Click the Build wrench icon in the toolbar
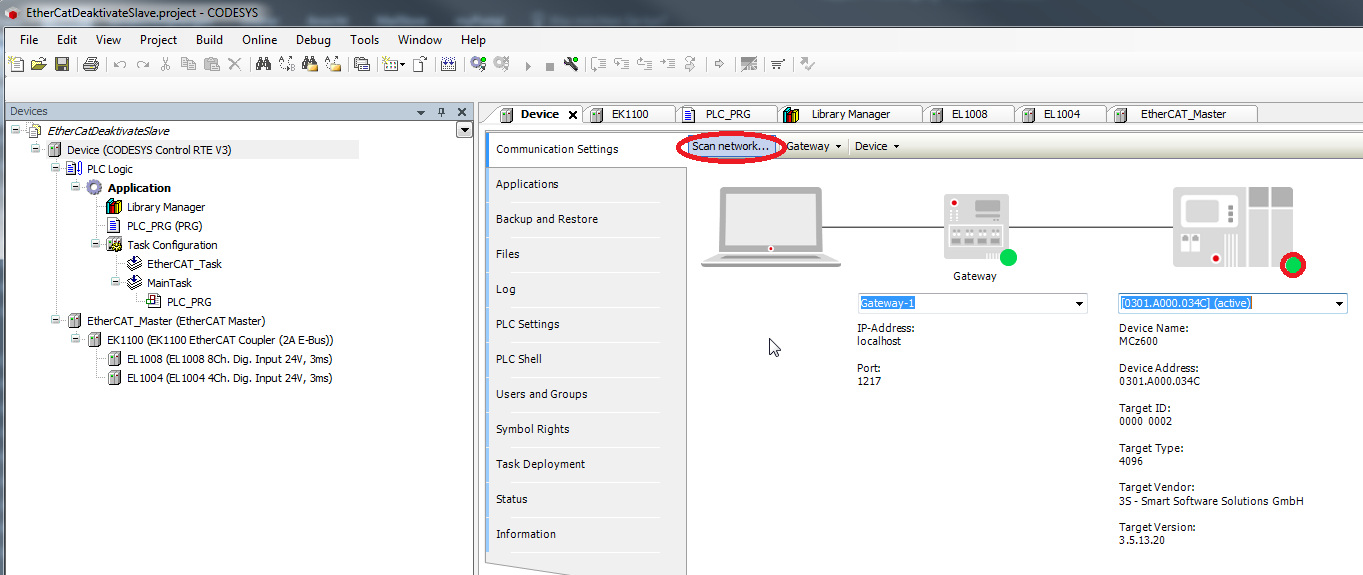This screenshot has width=1363, height=575. pyautogui.click(x=571, y=64)
